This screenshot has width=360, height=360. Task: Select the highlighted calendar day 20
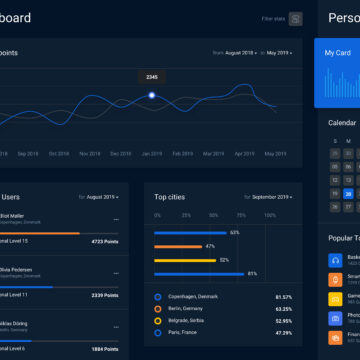tap(348, 194)
